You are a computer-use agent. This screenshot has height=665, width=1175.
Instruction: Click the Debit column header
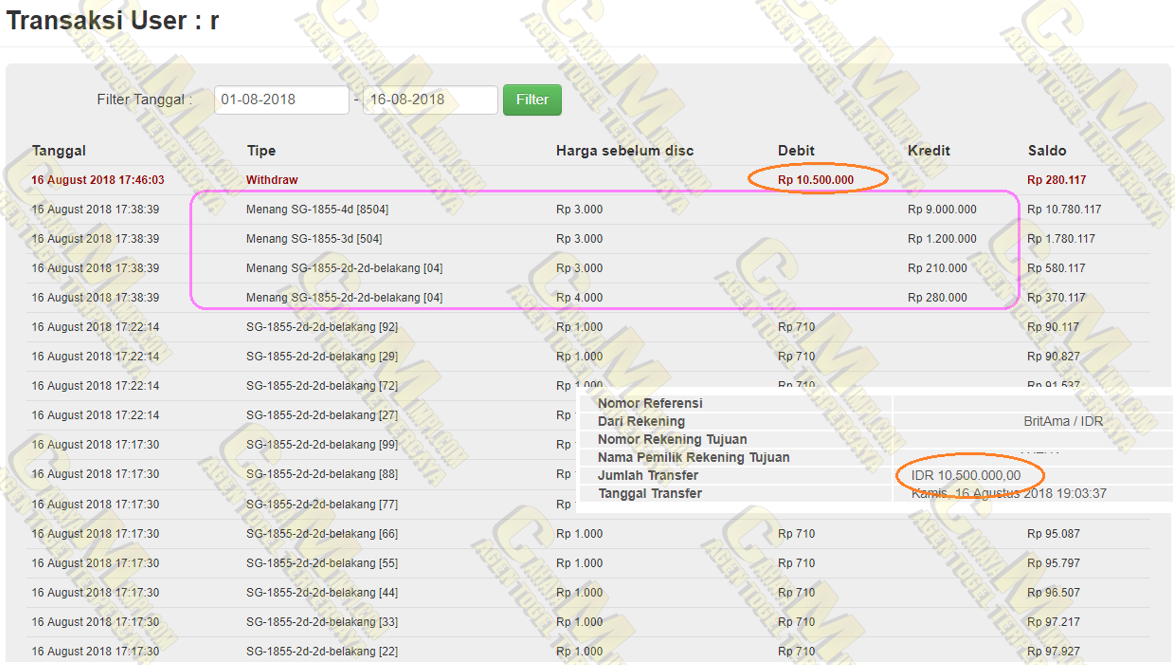[796, 151]
